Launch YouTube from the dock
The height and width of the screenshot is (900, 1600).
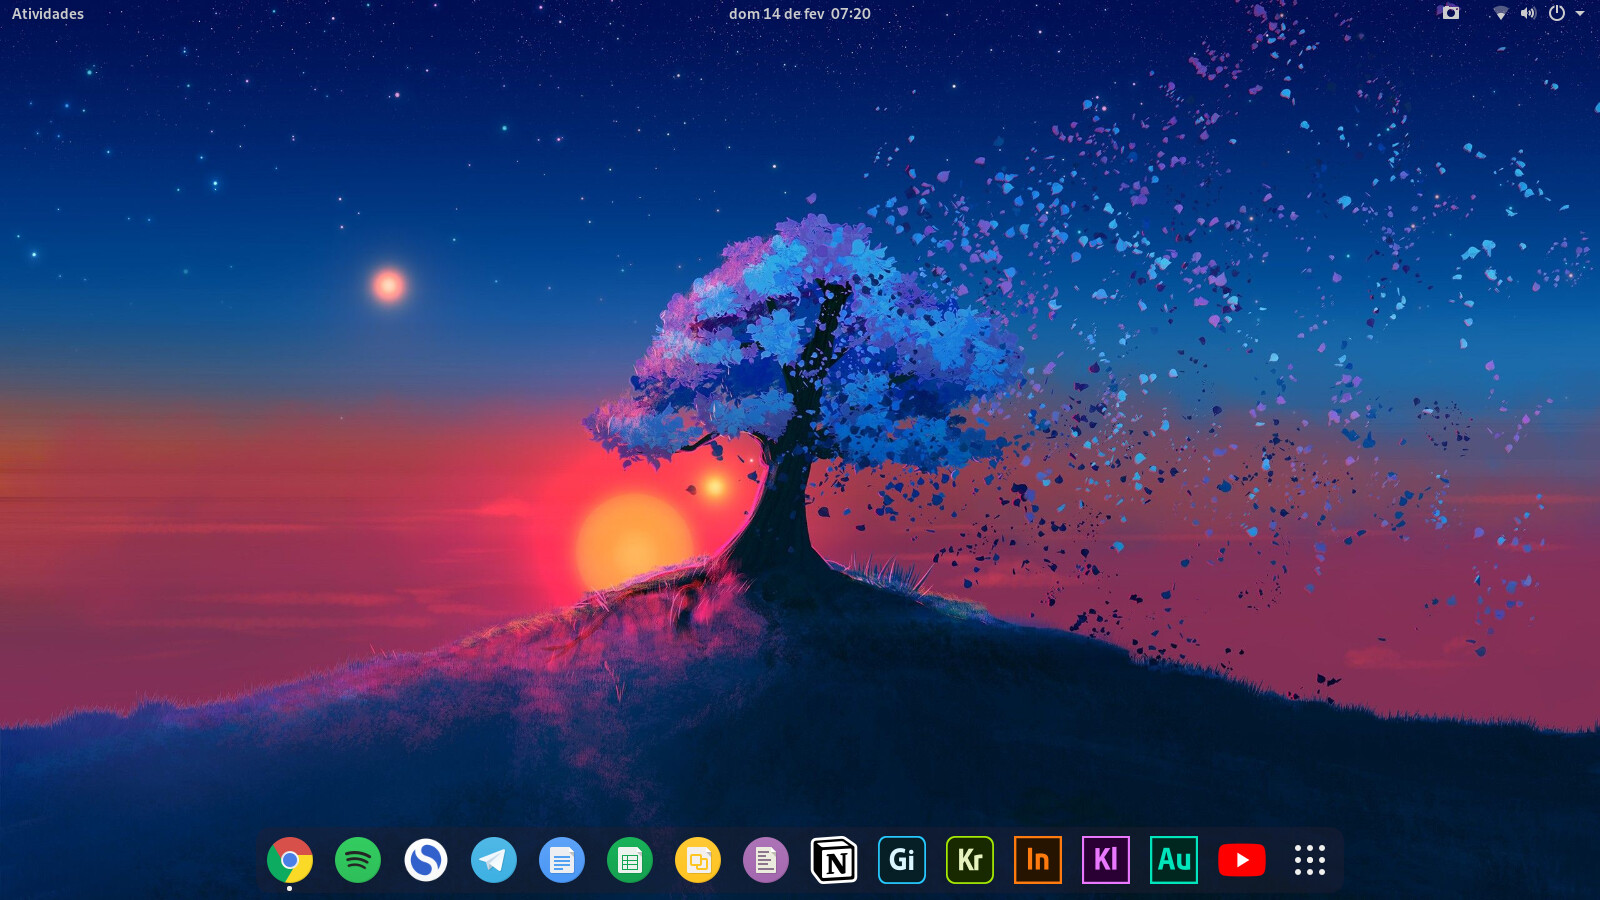pos(1242,860)
